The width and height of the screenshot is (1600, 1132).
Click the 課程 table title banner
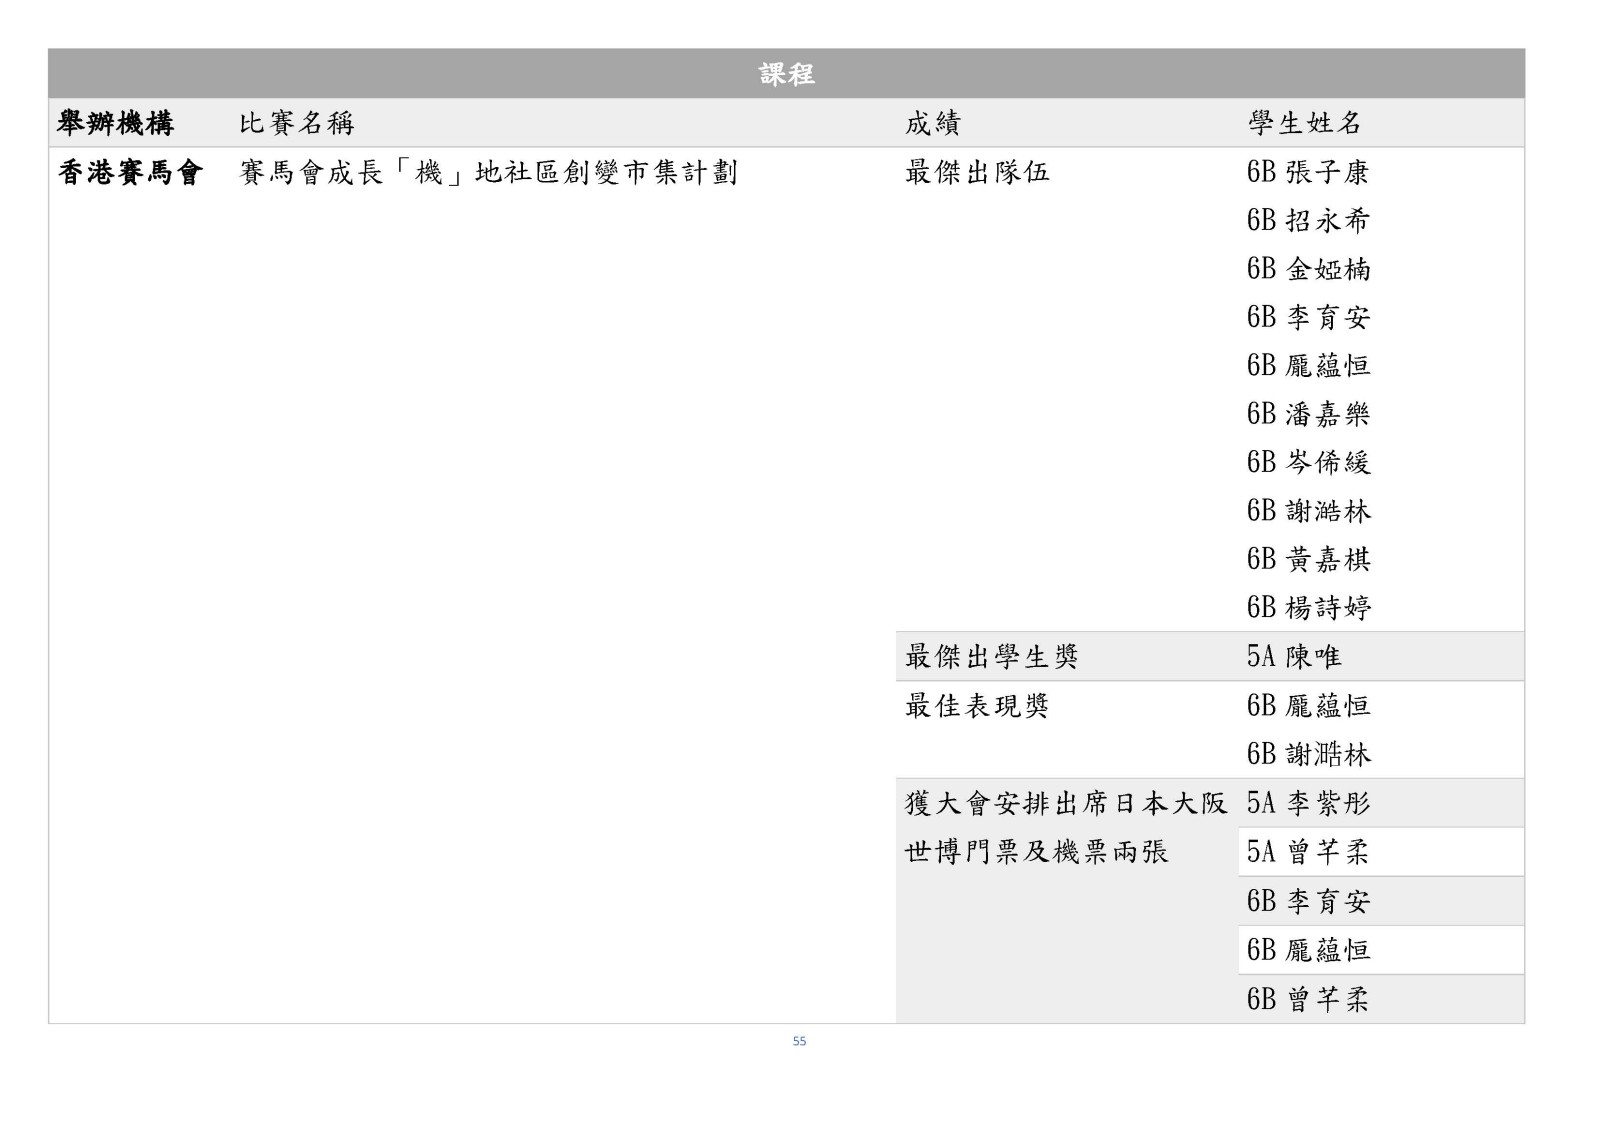coord(786,74)
